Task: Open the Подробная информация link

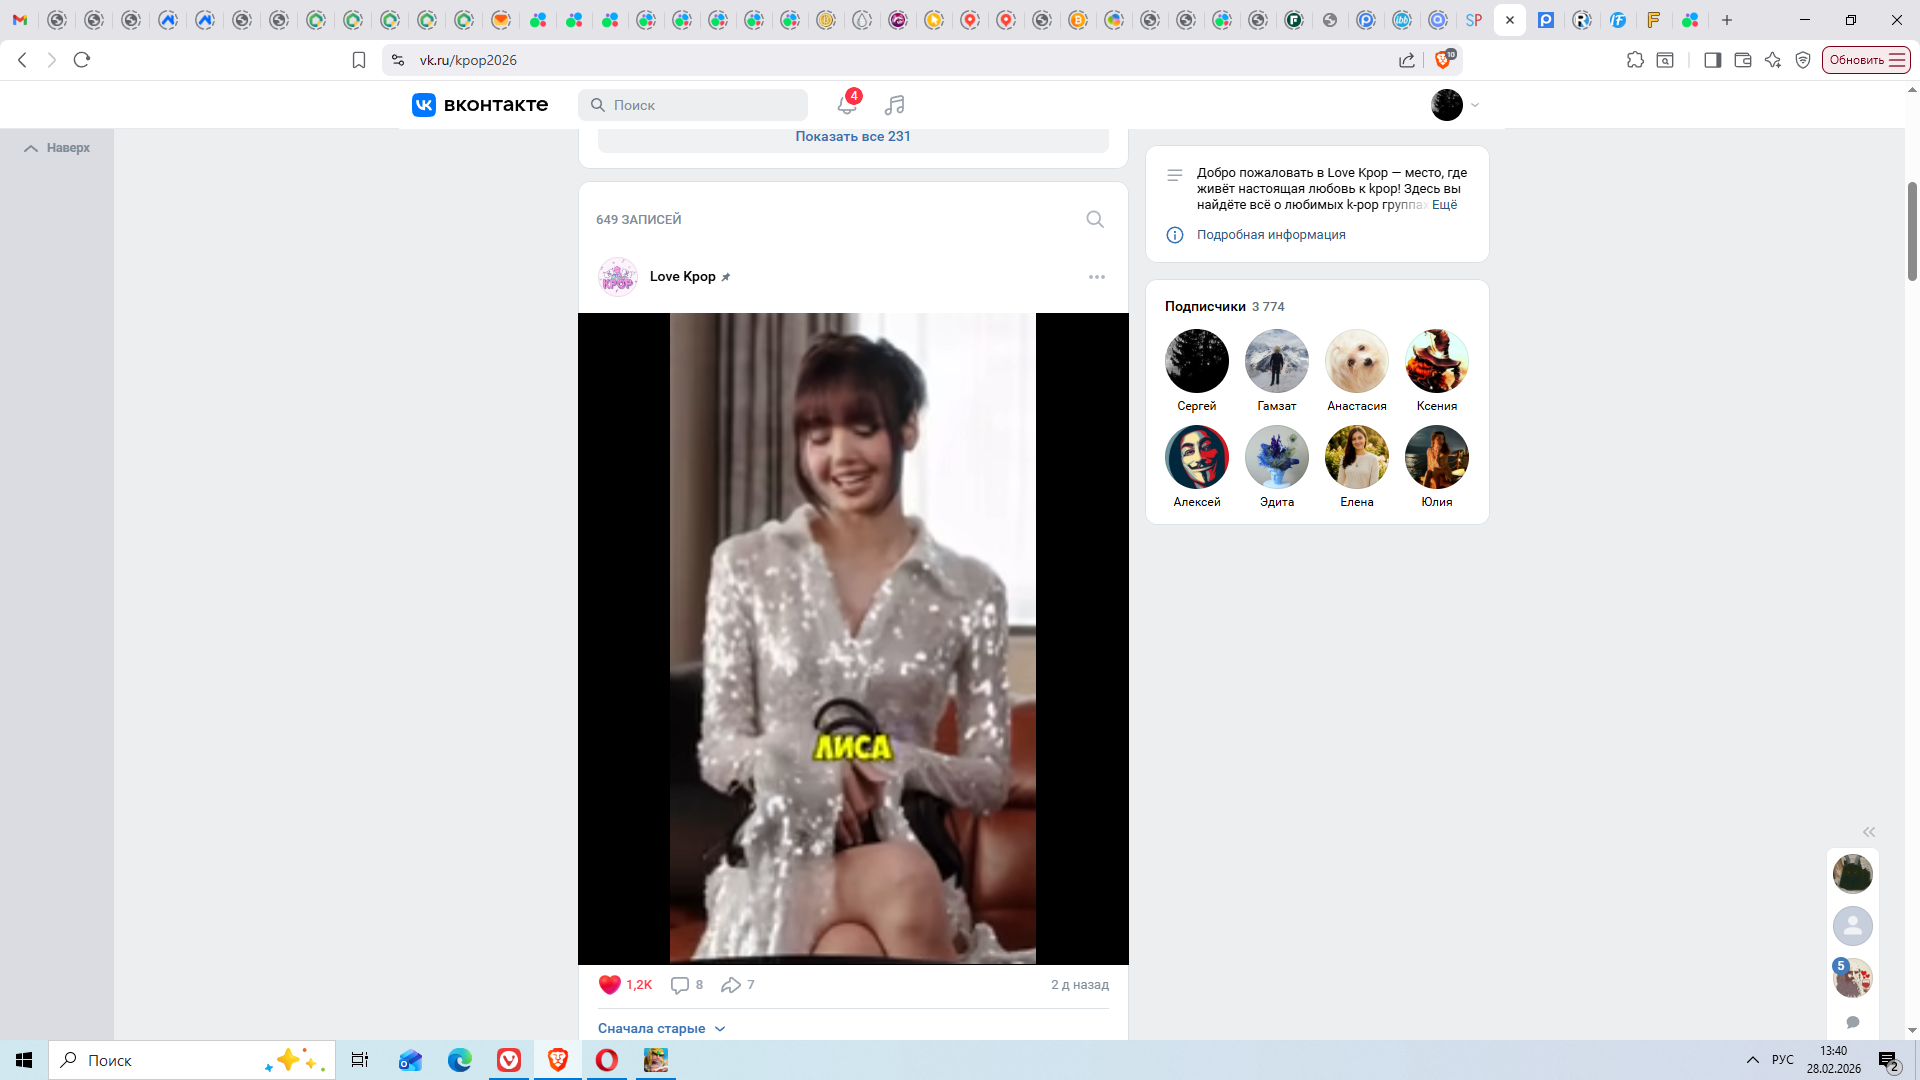Action: click(1271, 235)
